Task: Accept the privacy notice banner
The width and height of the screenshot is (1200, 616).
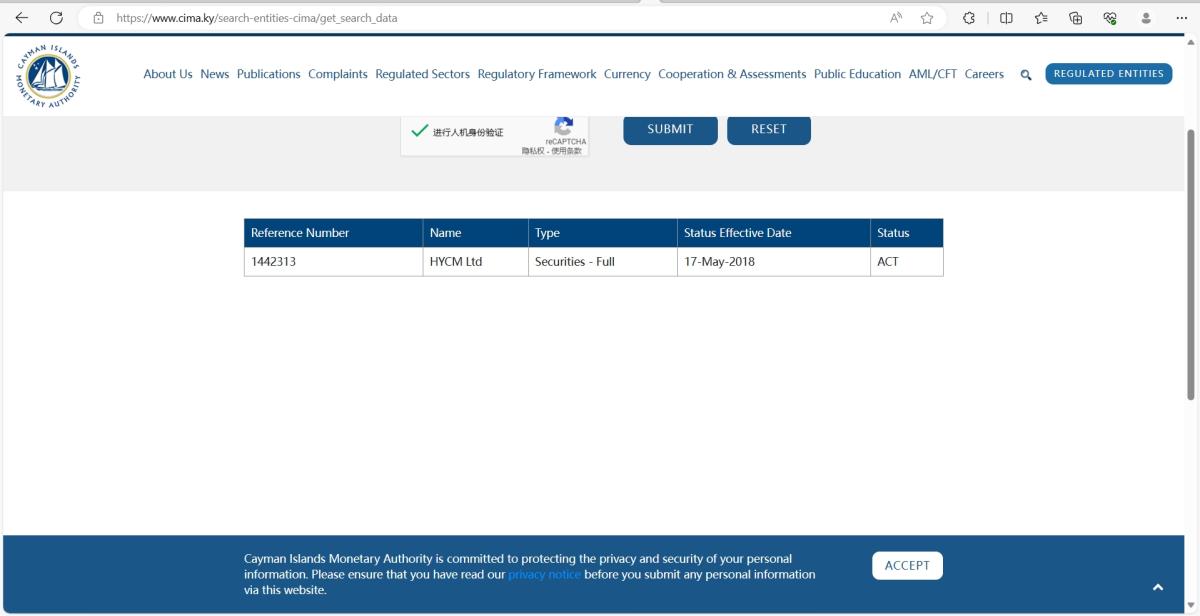Action: pyautogui.click(x=907, y=565)
